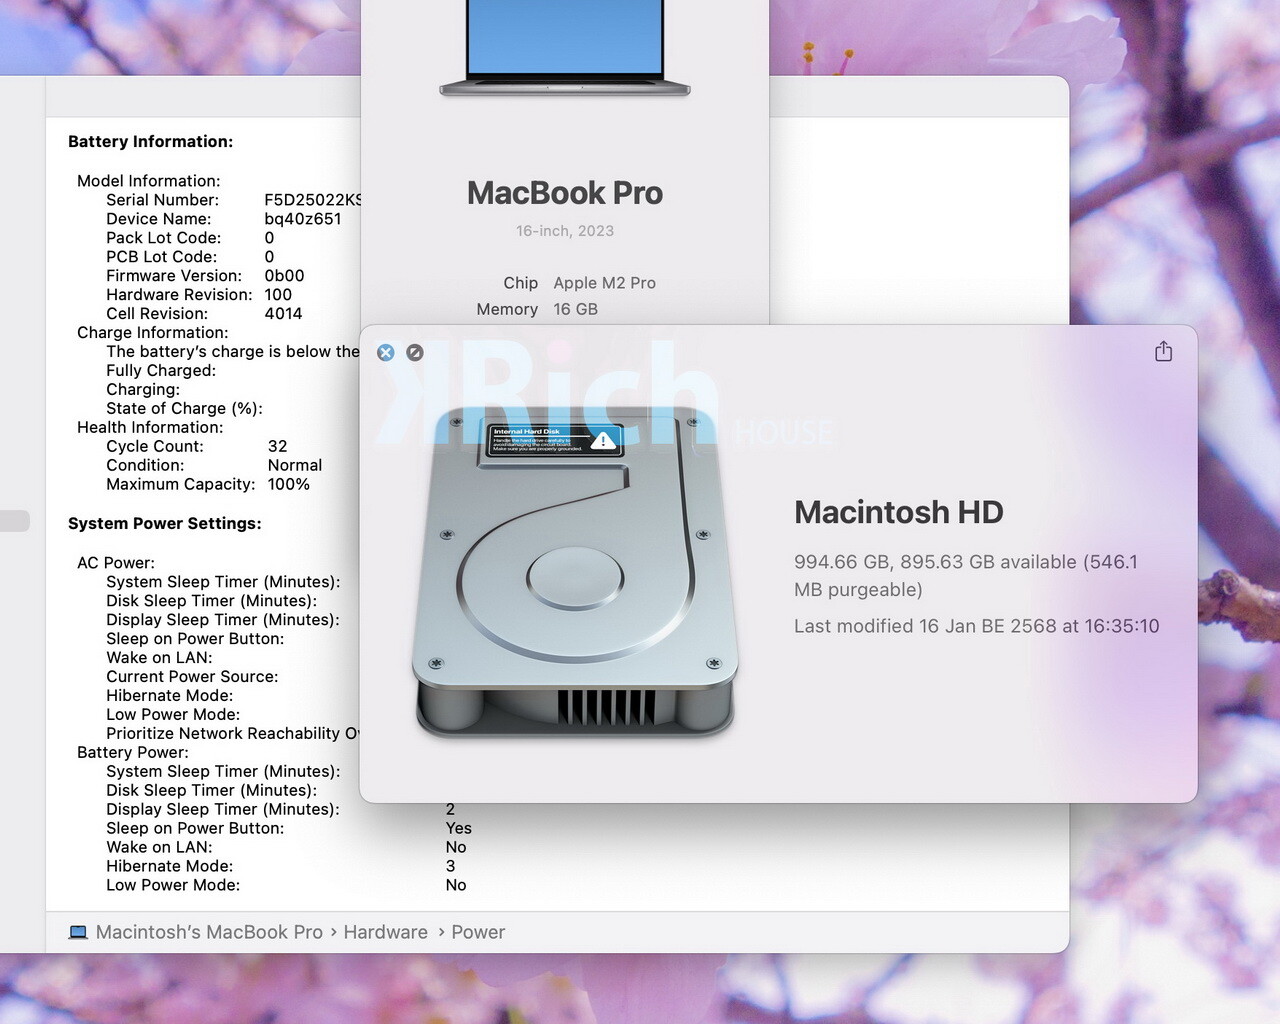Image resolution: width=1280 pixels, height=1024 pixels.
Task: Click the "Battery Power:" section label
Action: click(x=133, y=753)
